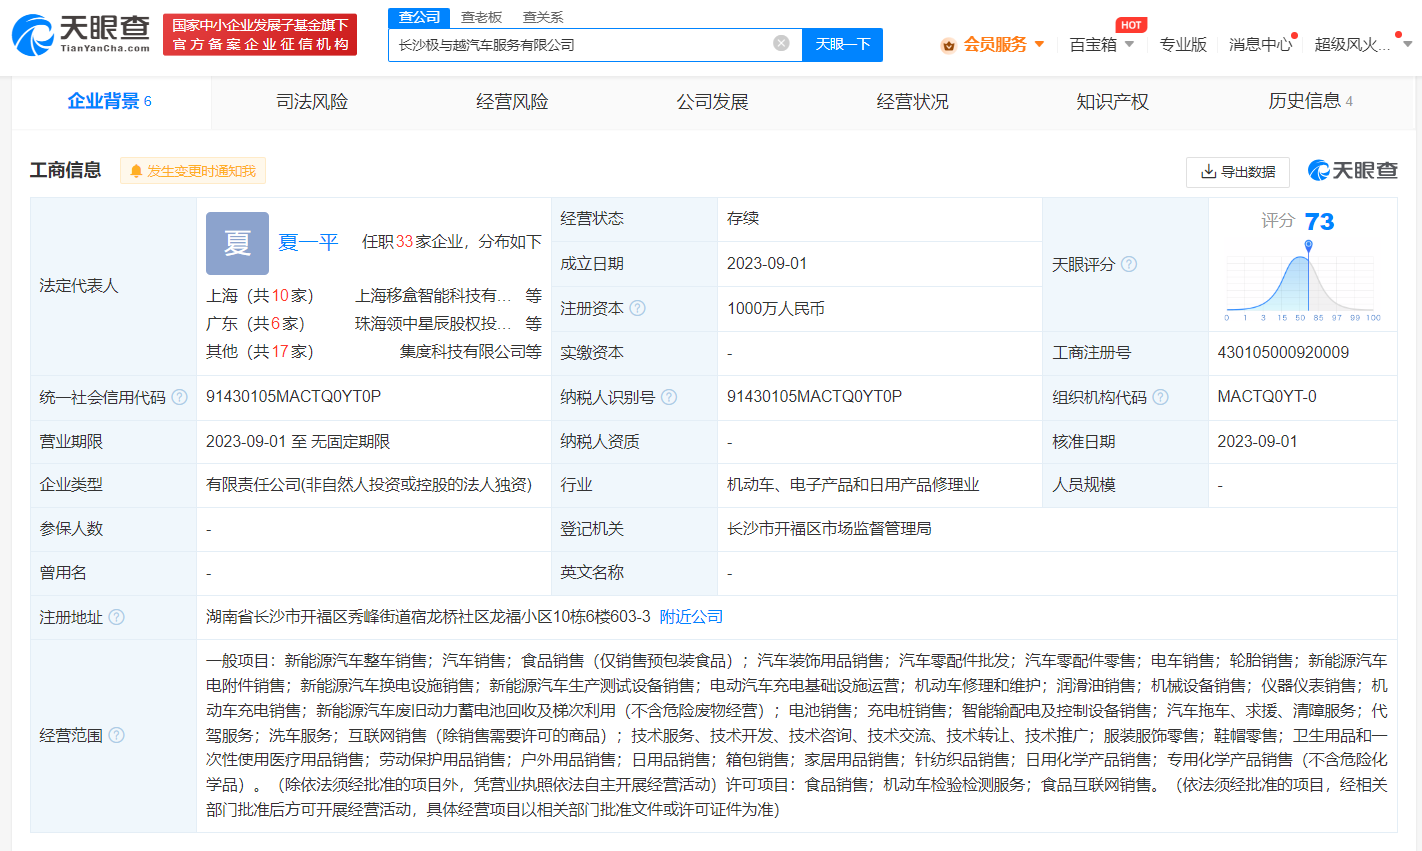Open the 专业版 link
Image resolution: width=1422 pixels, height=851 pixels.
[x=1183, y=45]
